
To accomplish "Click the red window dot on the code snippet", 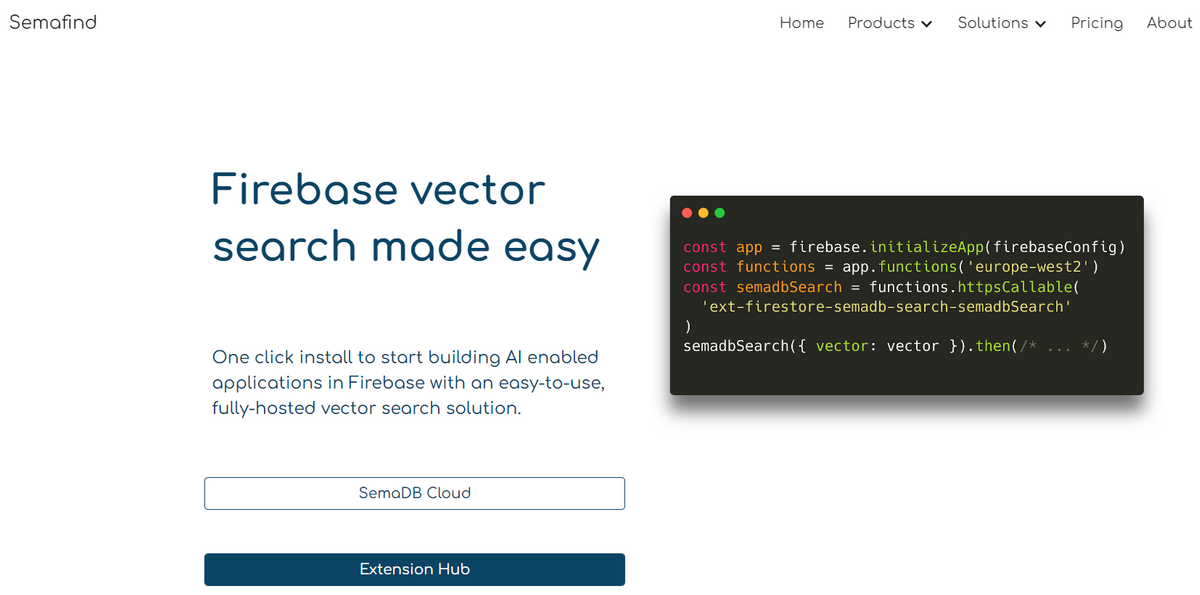I will coord(687,212).
